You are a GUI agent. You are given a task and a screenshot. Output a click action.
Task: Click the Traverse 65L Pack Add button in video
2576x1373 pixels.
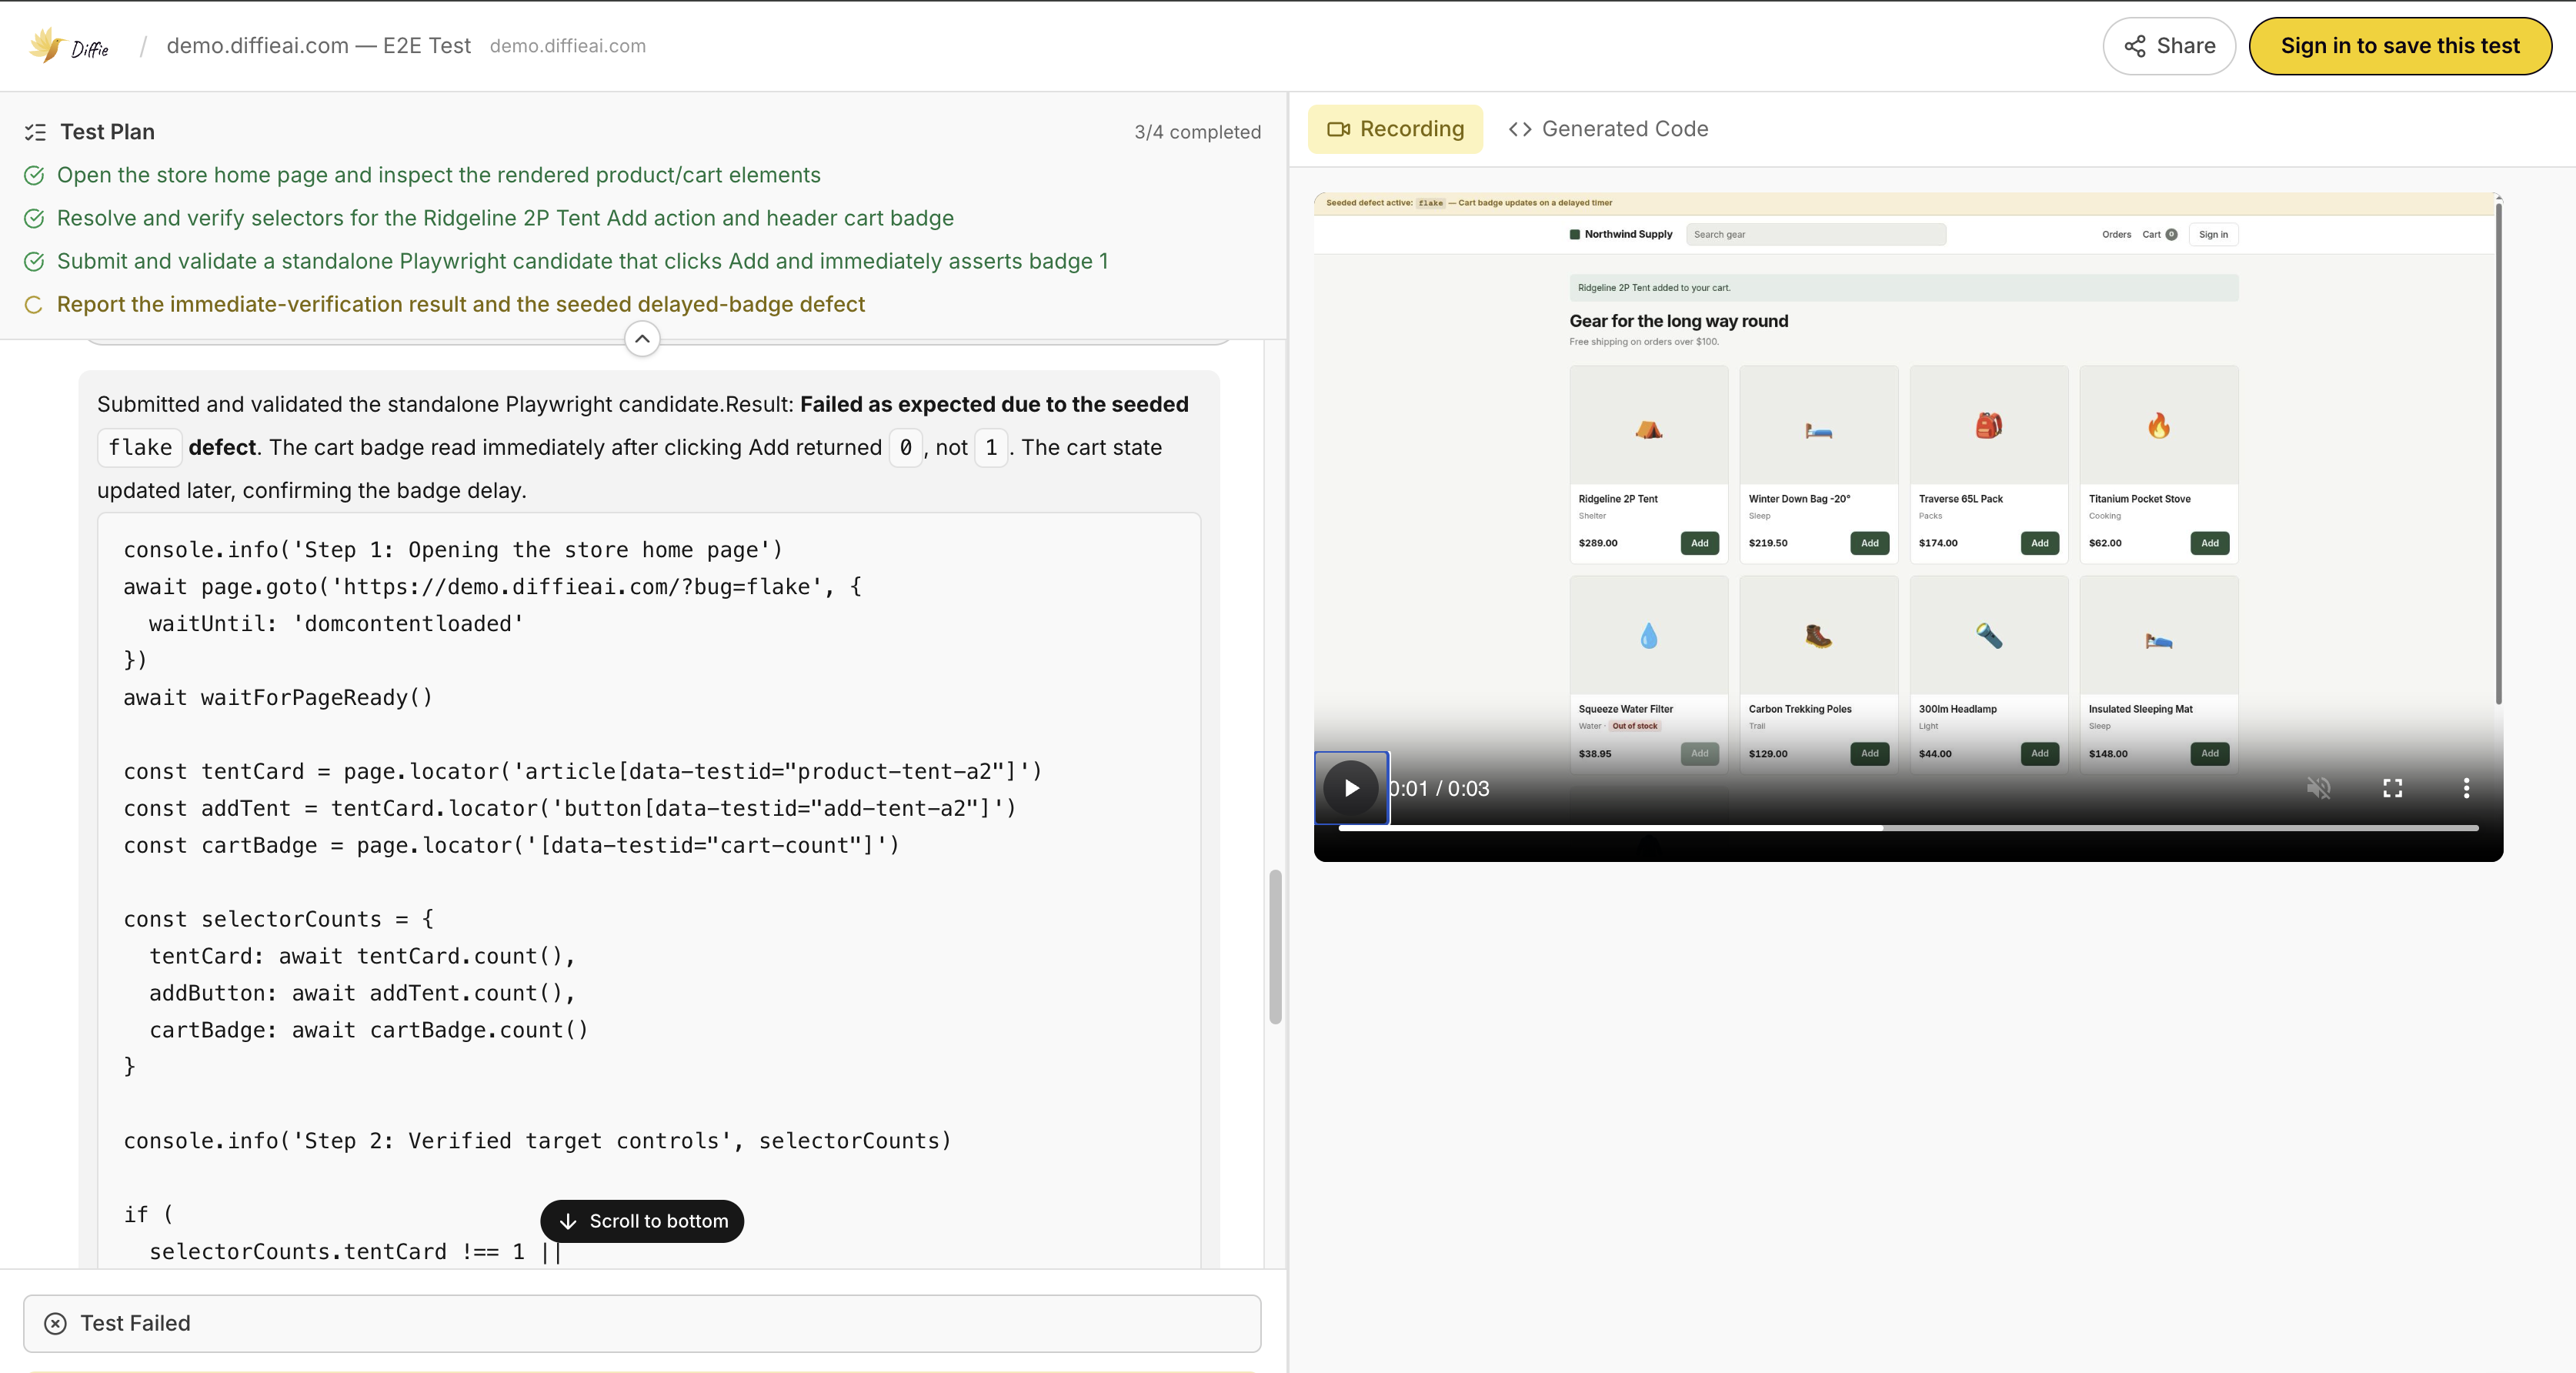[x=2039, y=543]
